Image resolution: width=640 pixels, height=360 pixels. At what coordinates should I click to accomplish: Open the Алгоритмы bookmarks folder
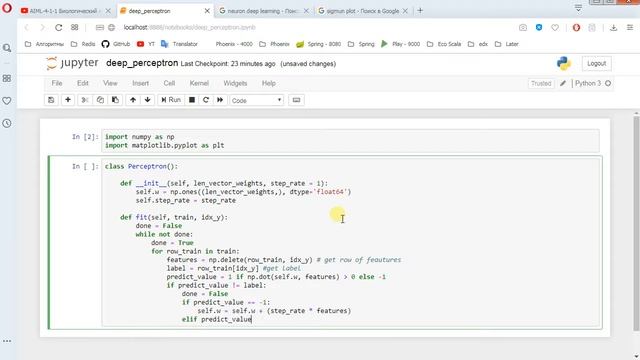44,44
